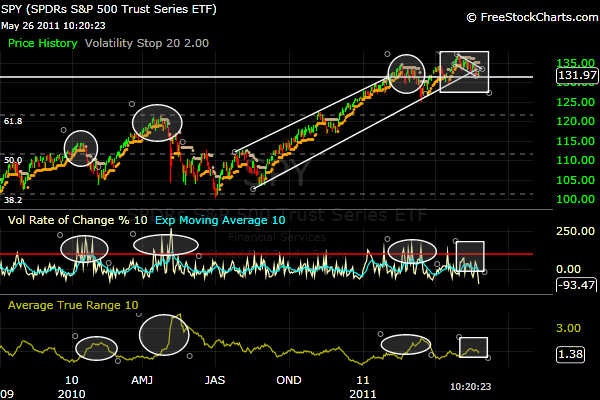
Task: Click the ellipse around the AMJ price peak
Action: (x=158, y=121)
